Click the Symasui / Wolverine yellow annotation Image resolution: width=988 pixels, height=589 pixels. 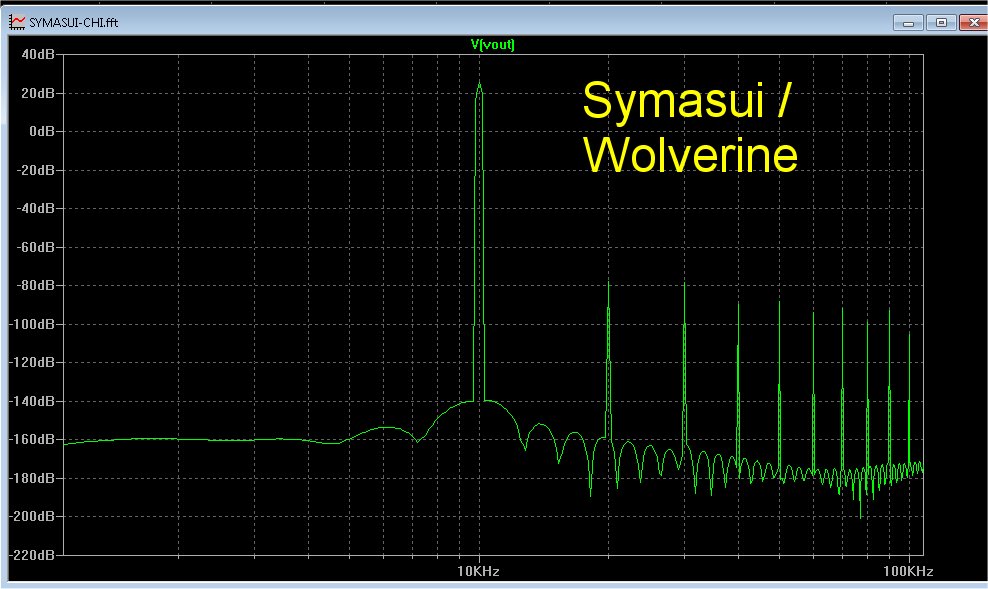click(691, 127)
